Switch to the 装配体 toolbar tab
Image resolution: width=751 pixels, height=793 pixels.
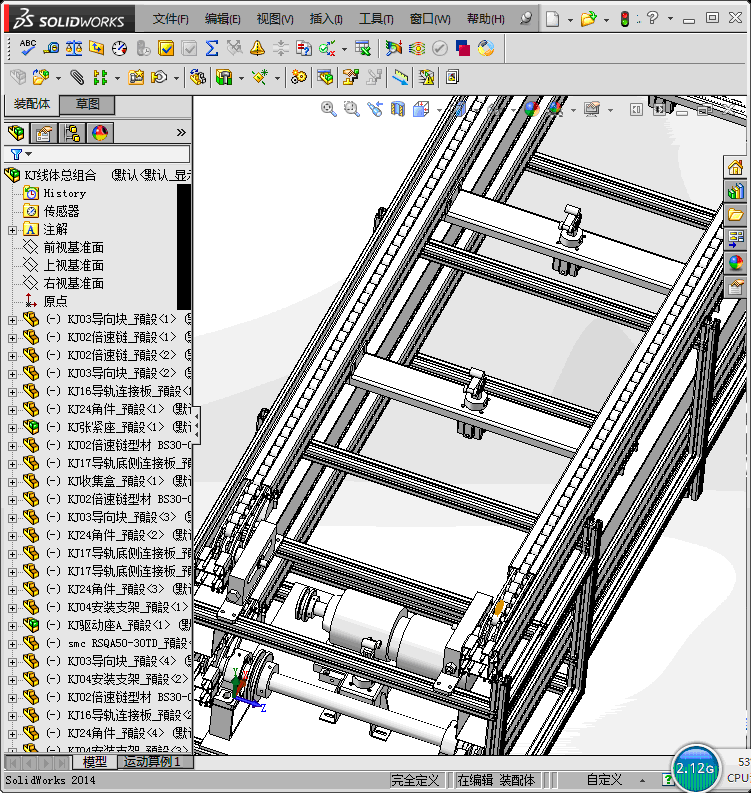(31, 104)
